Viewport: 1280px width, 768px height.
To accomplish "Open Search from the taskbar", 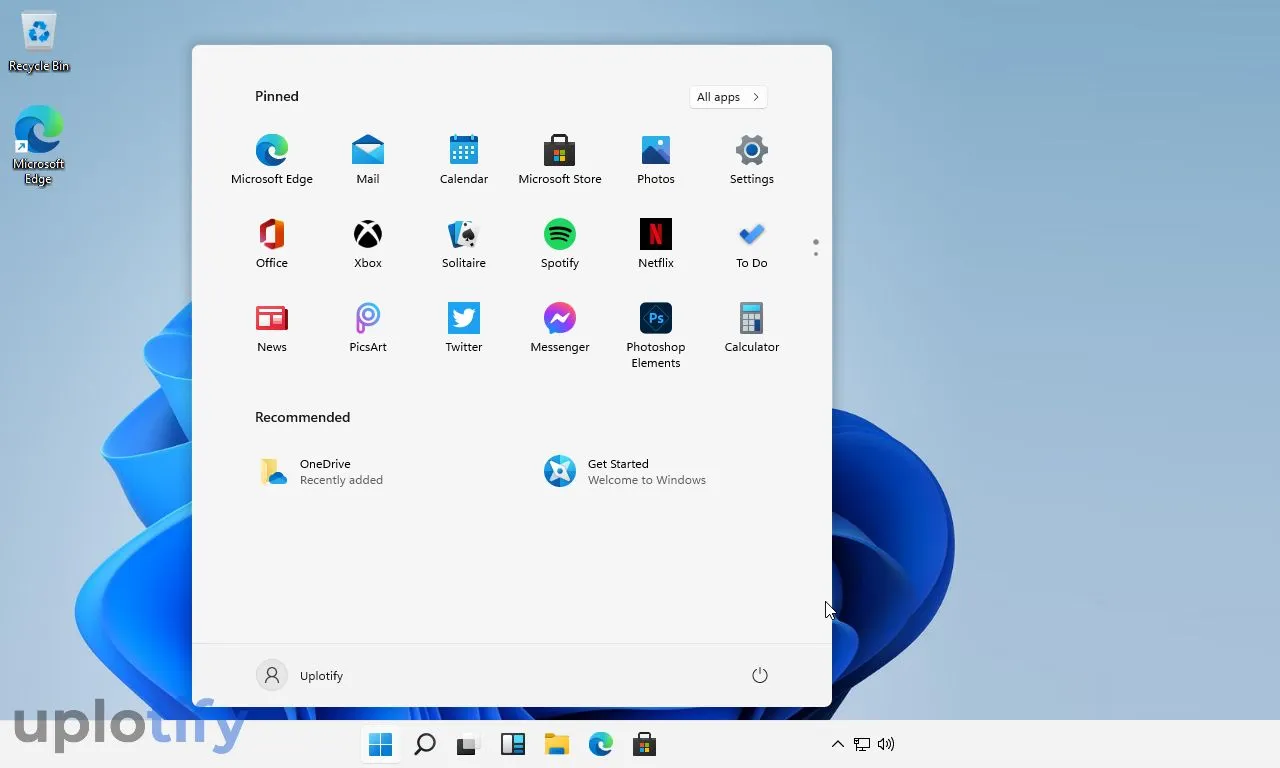I will click(425, 744).
